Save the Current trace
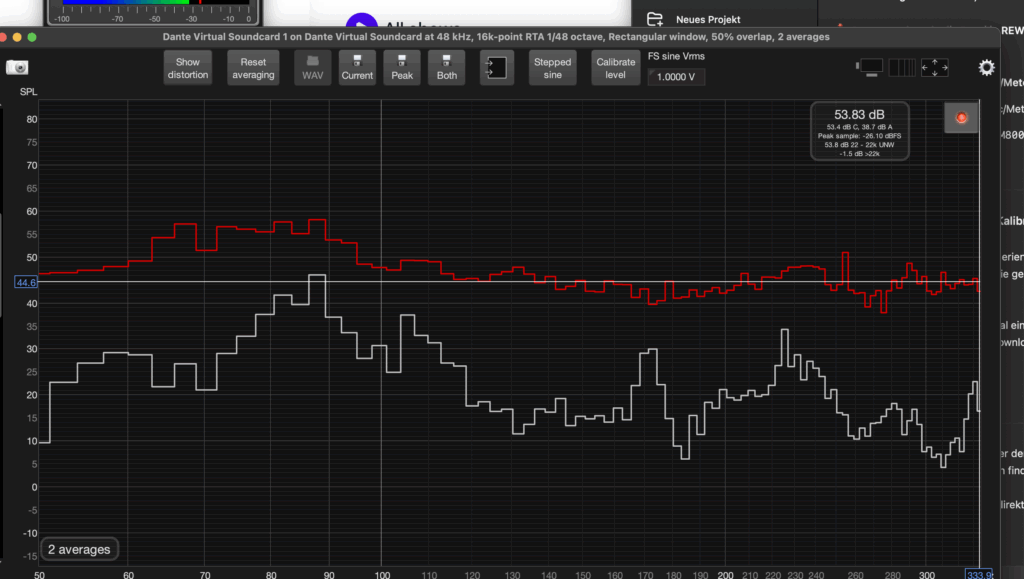Viewport: 1024px width, 579px height. (x=357, y=67)
